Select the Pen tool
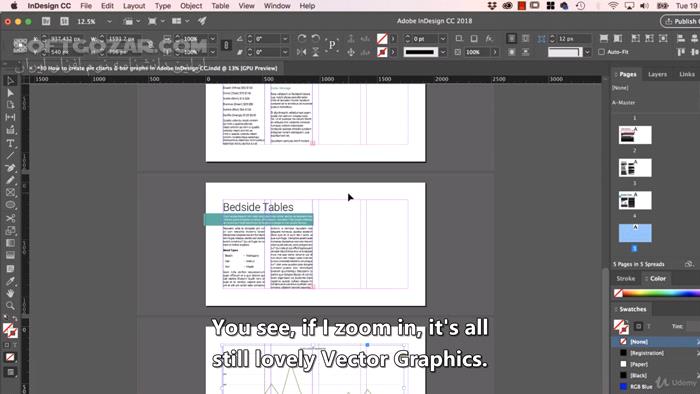The width and height of the screenshot is (700, 394). [10, 168]
